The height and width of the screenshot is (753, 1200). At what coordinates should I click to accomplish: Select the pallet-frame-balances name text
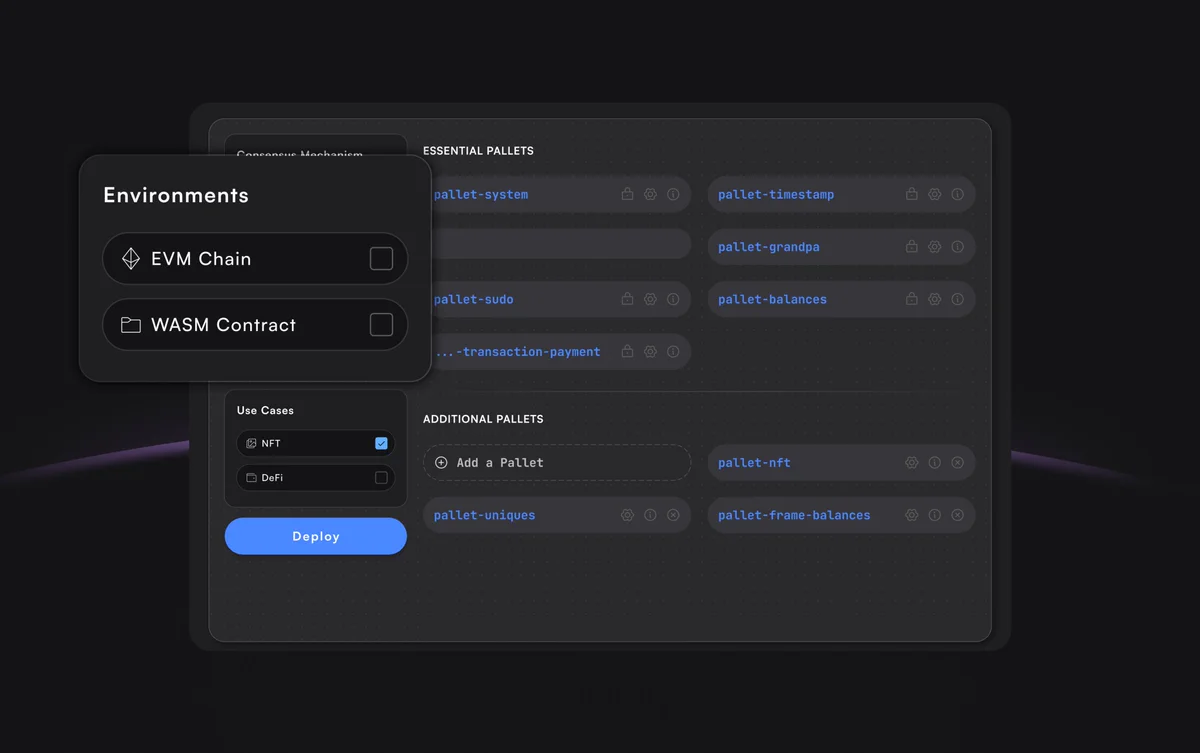(x=794, y=516)
